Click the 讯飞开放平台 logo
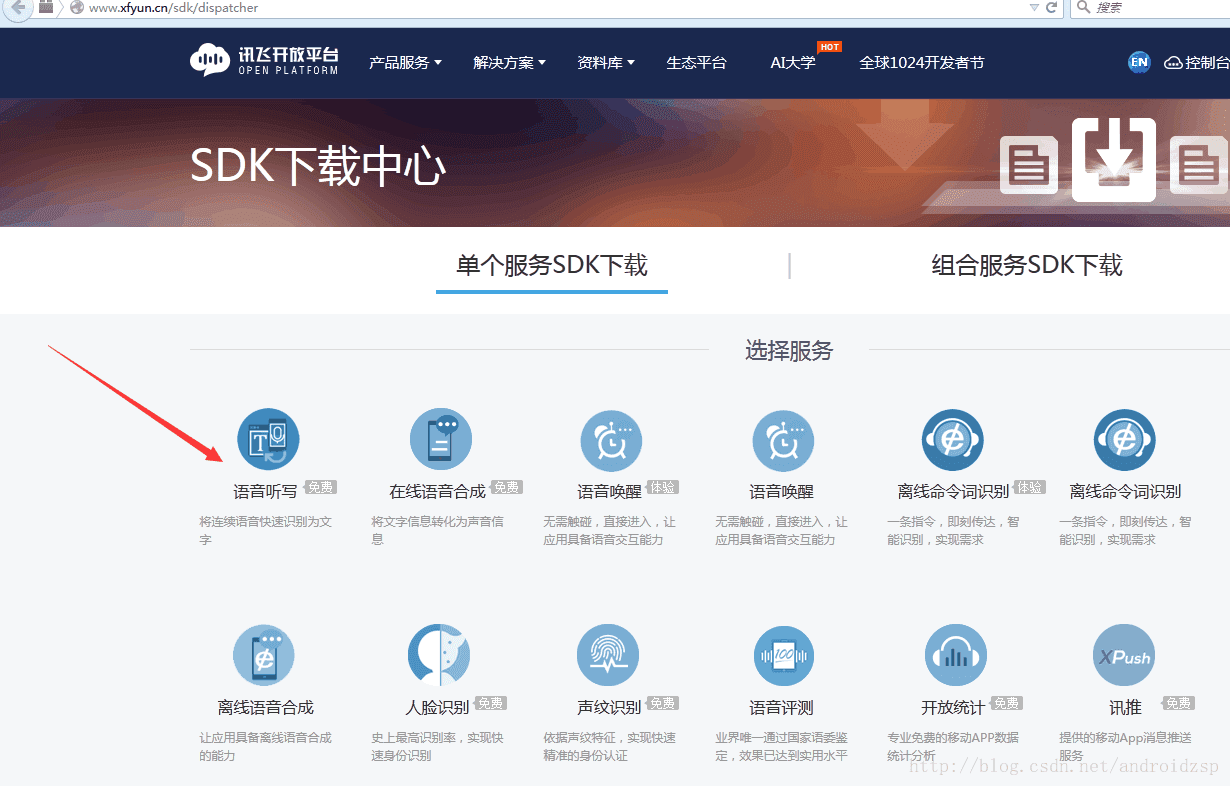Screen dimensions: 1230x786 coord(265,60)
